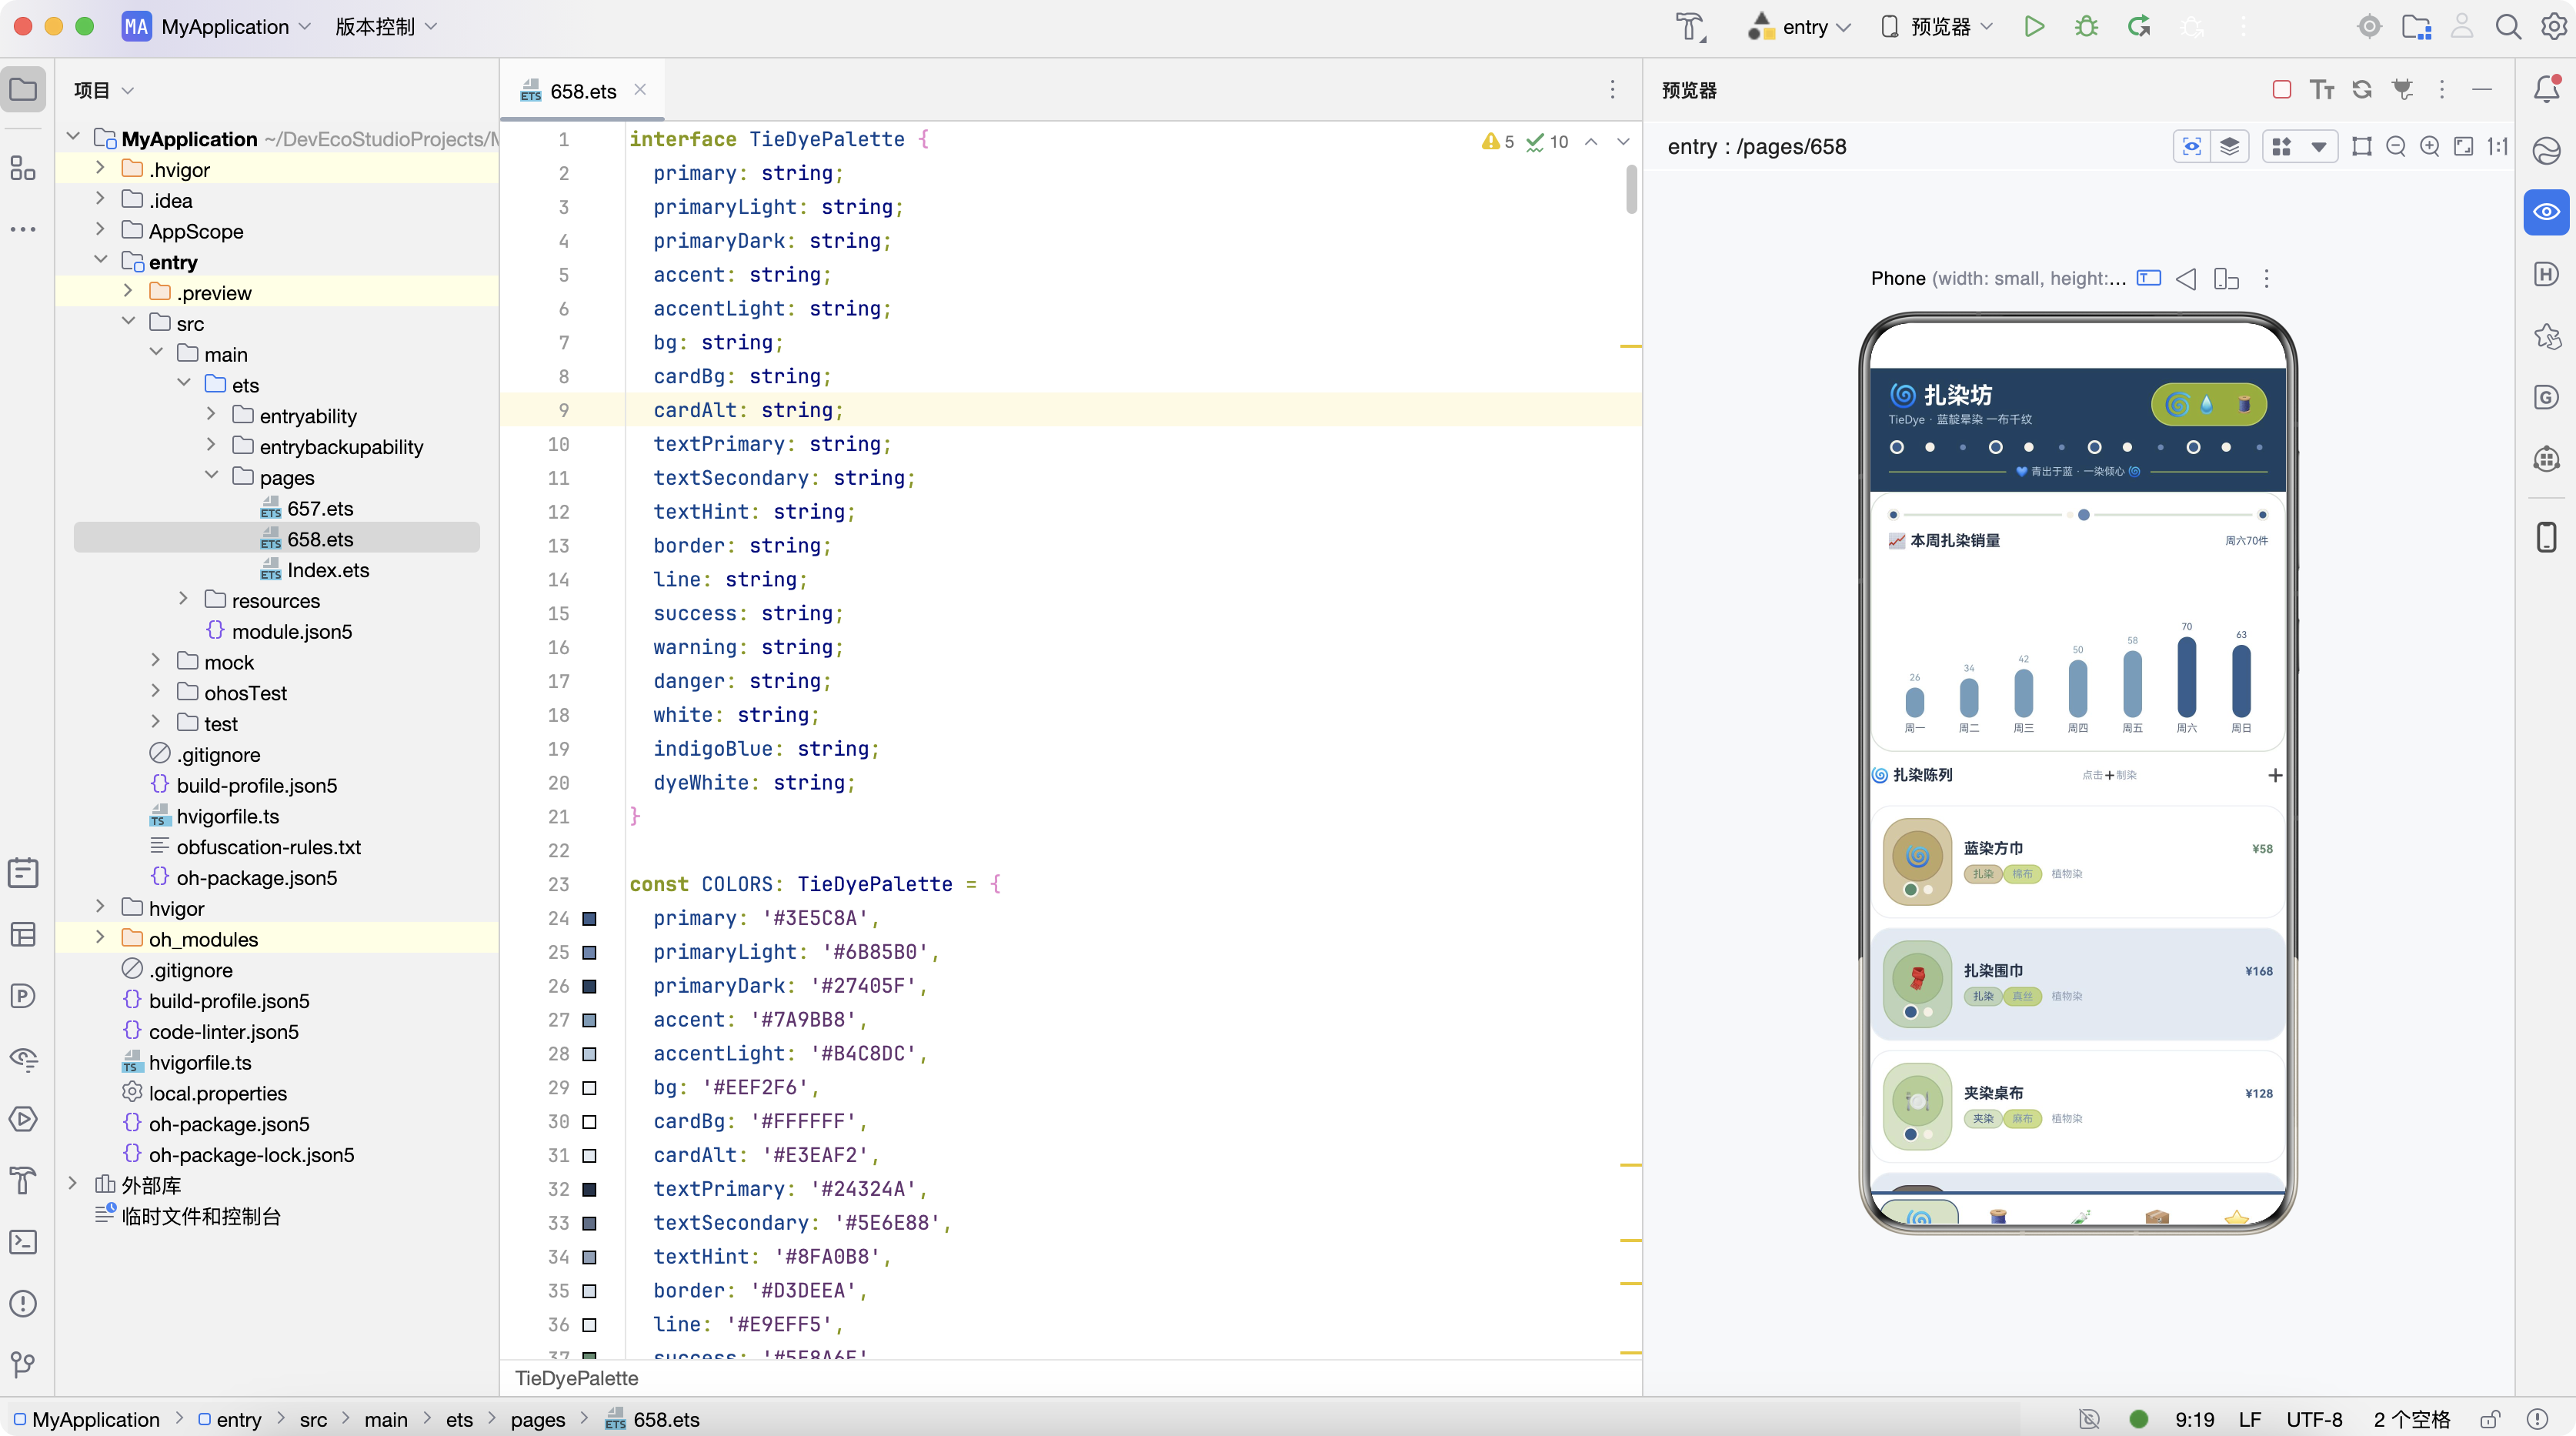The image size is (2576, 1436).
Task: Click back triangle in phone preview toolbar
Action: point(2186,279)
